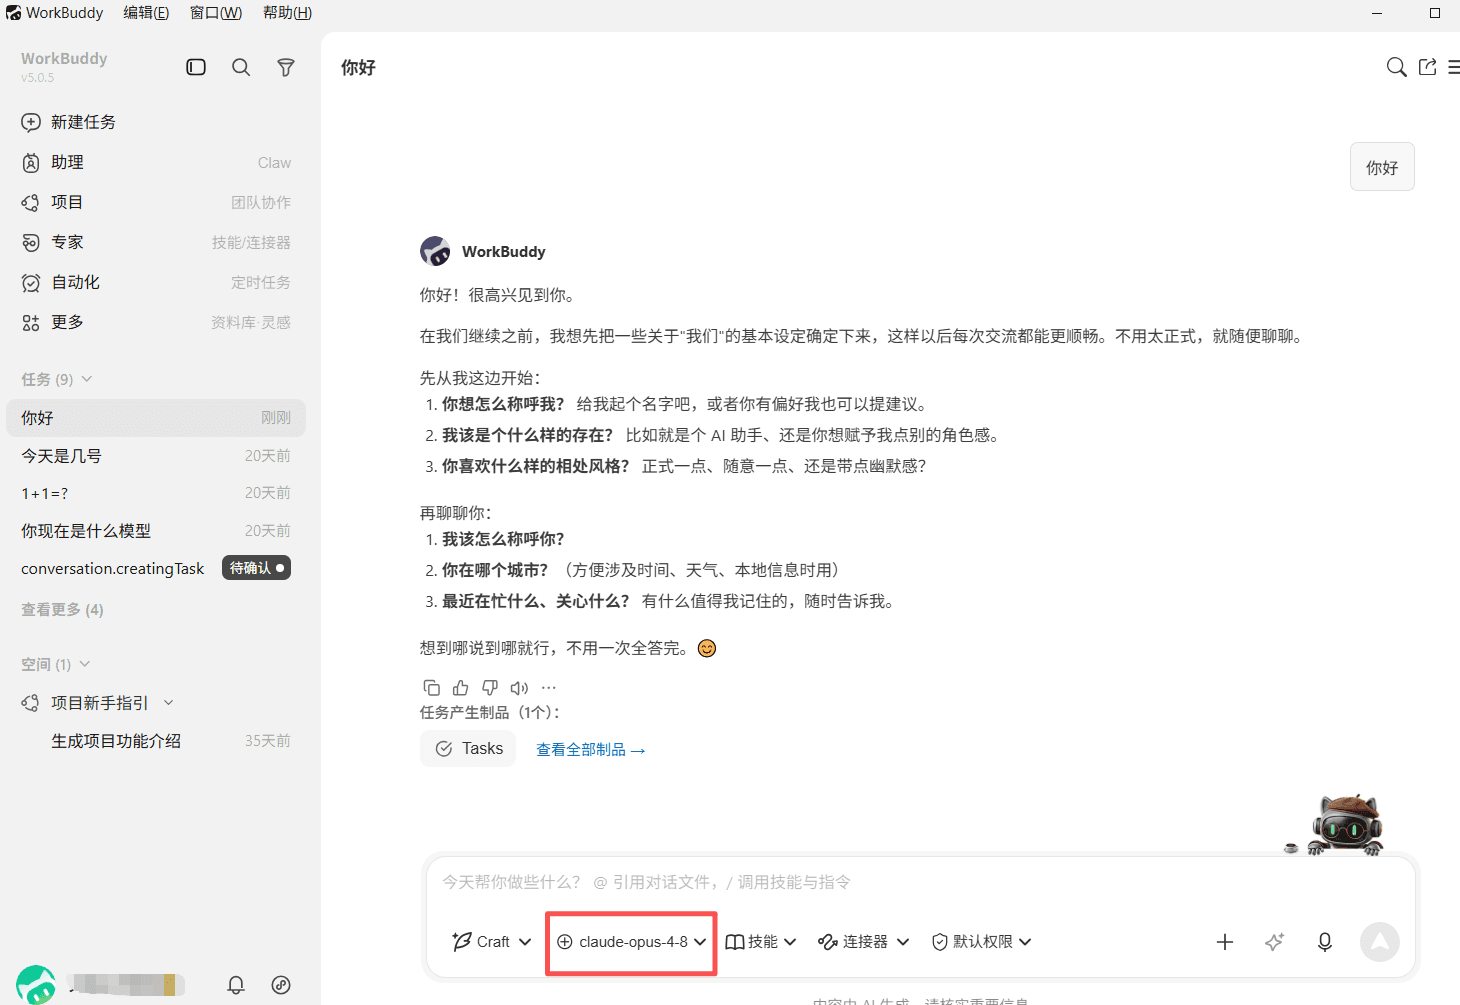This screenshot has height=1005, width=1460.
Task: Open more actions ellipsis under the reply
Action: (549, 688)
